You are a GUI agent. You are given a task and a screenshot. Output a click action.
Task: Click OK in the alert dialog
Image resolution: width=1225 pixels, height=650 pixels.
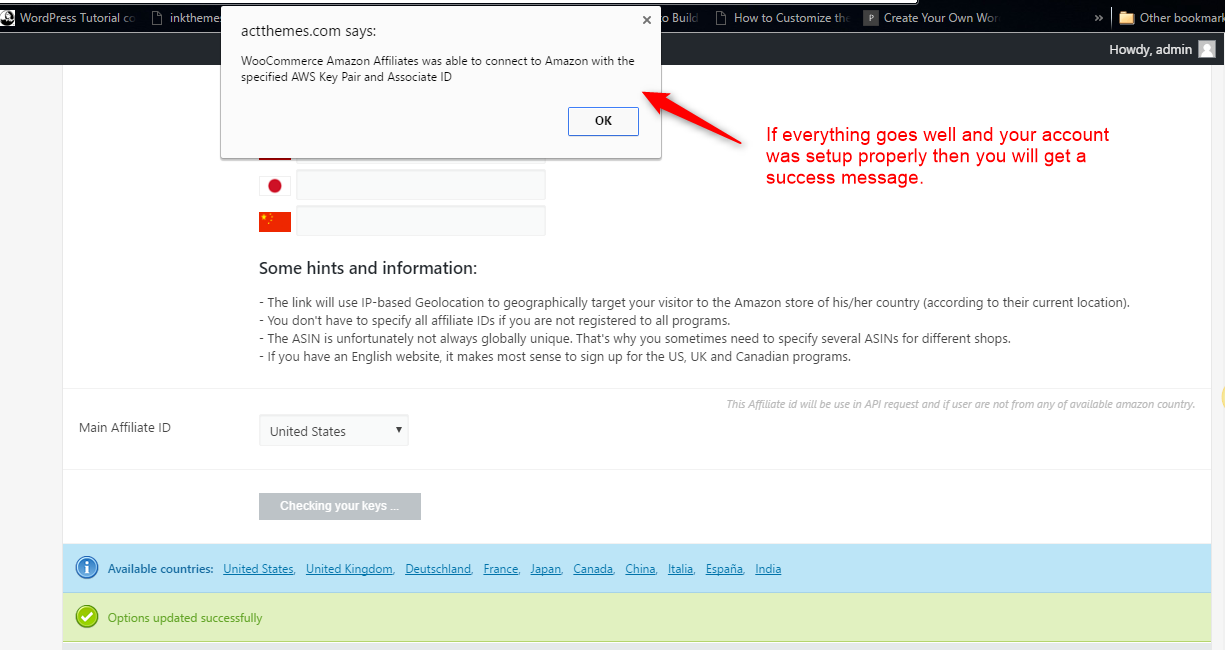[603, 121]
